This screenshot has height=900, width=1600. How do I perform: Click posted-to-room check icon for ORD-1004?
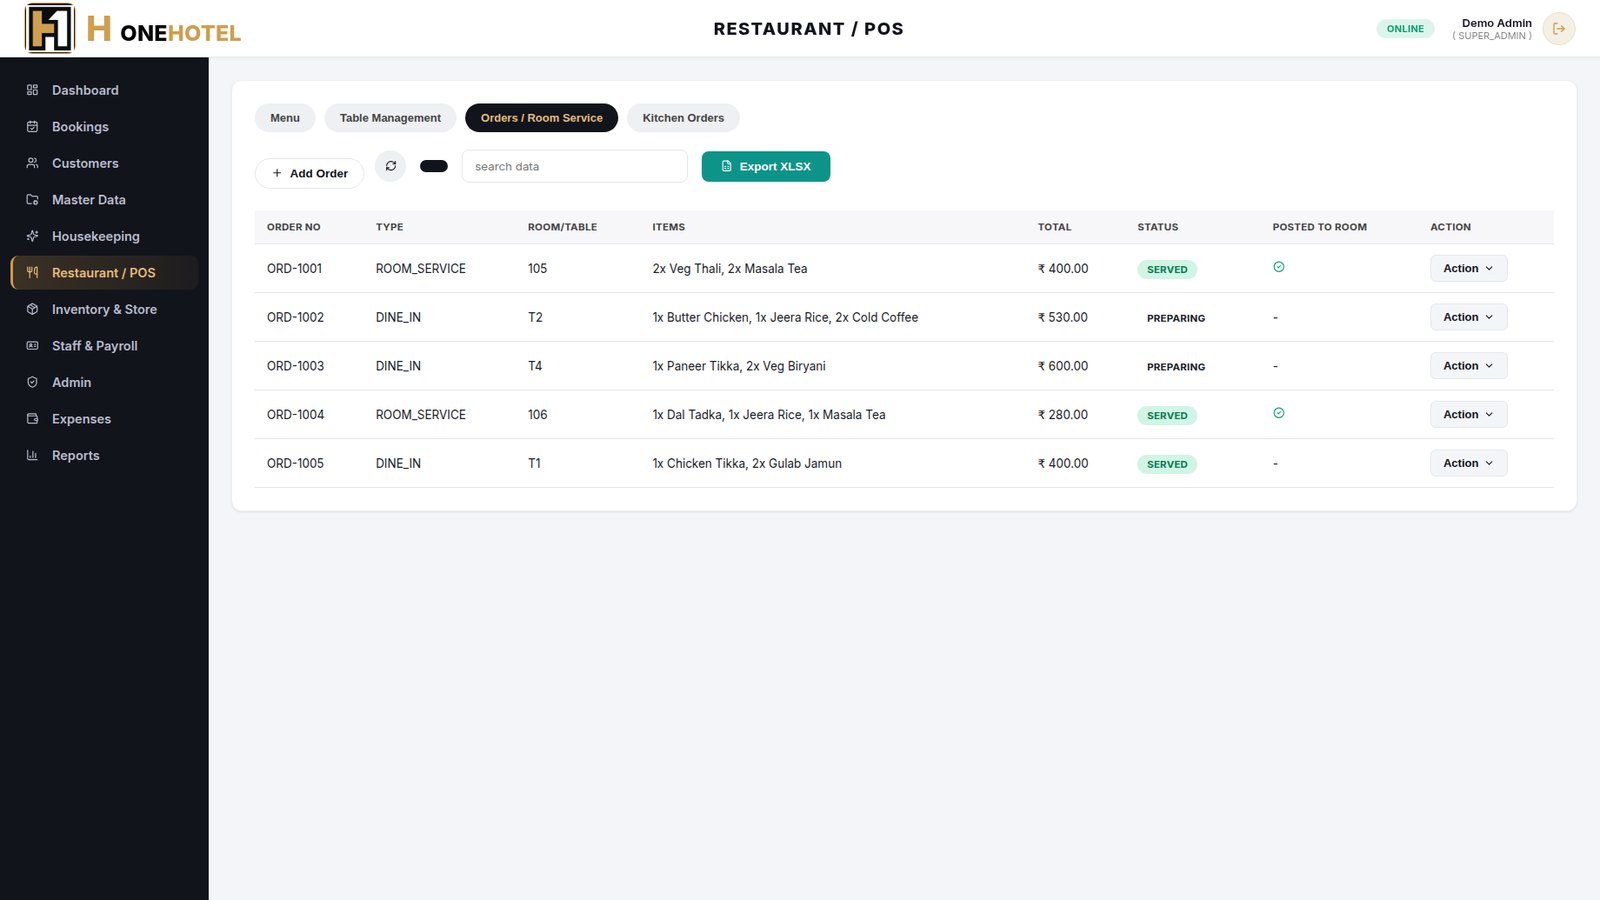pyautogui.click(x=1279, y=413)
